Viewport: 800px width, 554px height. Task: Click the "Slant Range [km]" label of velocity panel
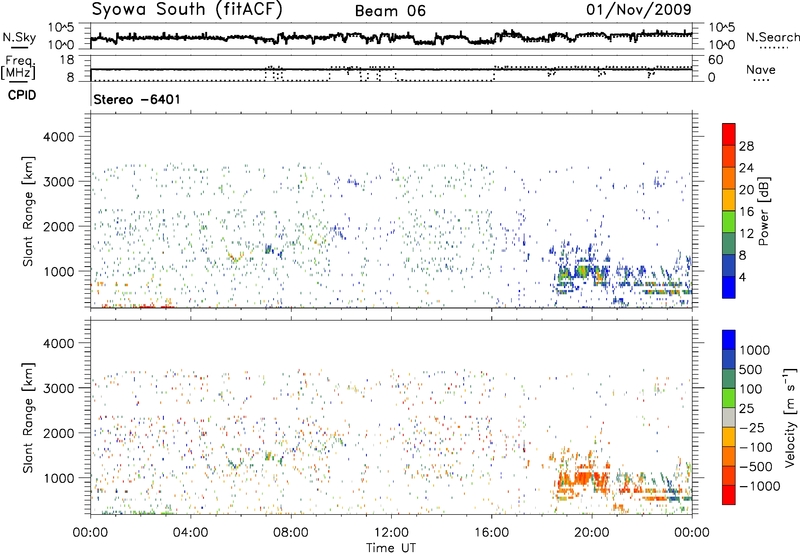coord(28,418)
